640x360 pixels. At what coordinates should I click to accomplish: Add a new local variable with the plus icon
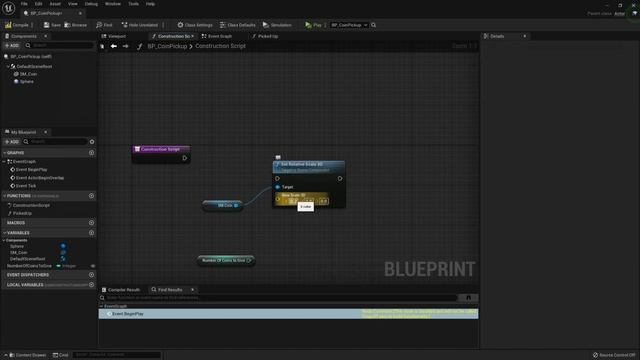click(91, 285)
